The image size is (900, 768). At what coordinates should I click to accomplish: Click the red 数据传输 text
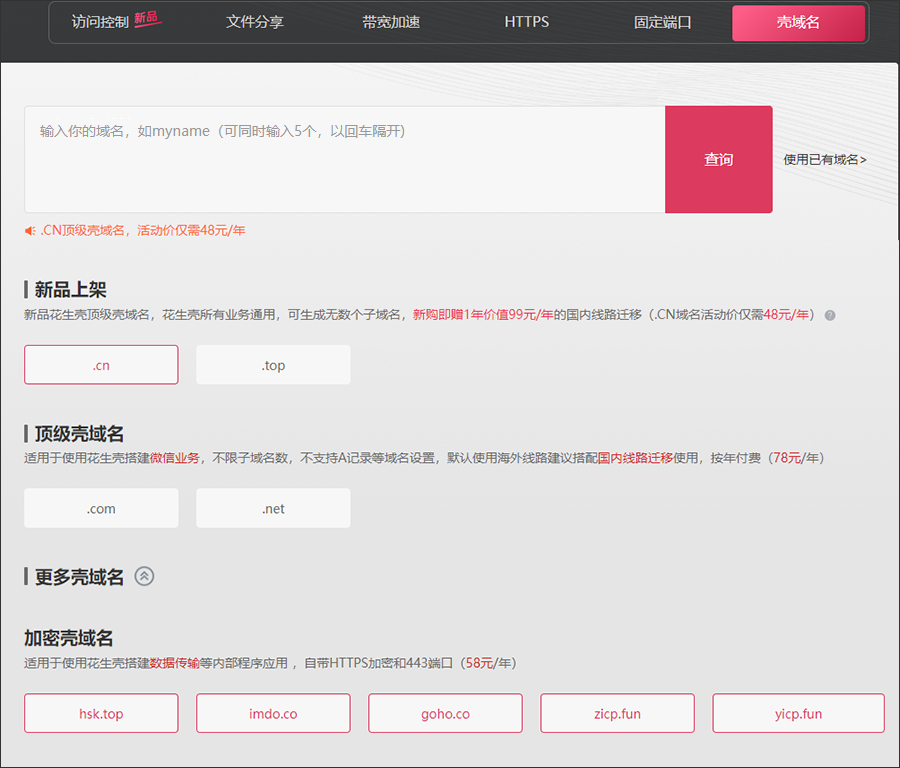click(174, 663)
